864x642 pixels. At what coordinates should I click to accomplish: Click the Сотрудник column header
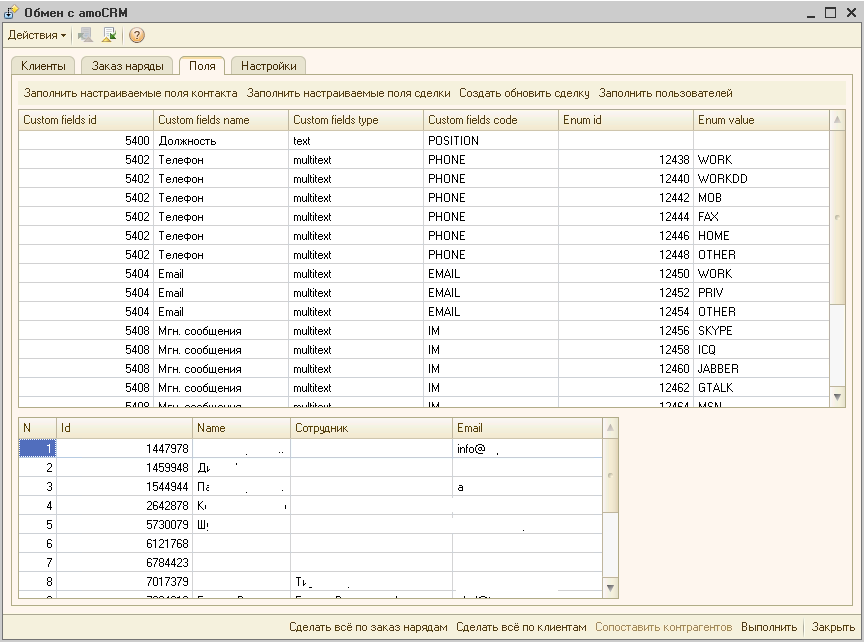click(x=371, y=428)
